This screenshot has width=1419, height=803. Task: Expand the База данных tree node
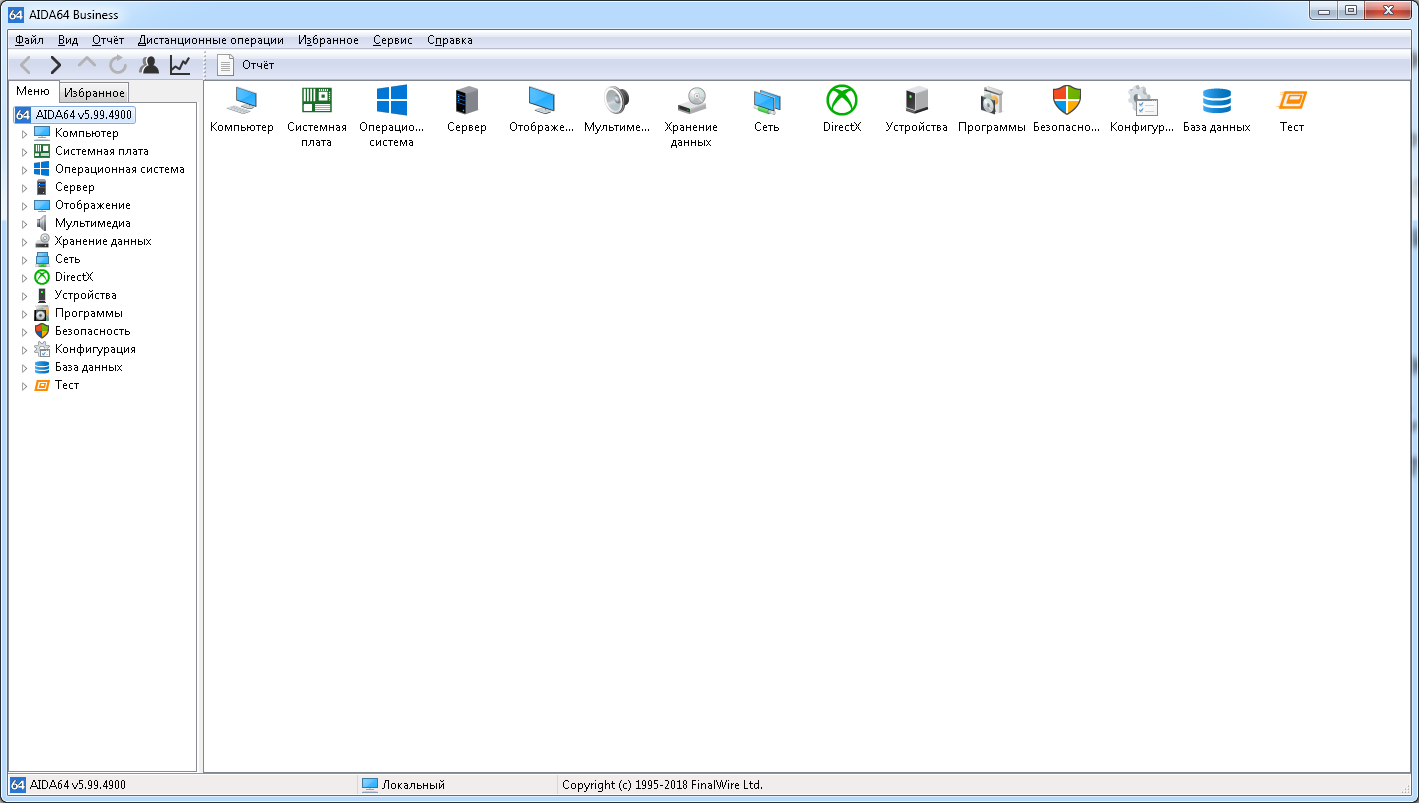25,367
